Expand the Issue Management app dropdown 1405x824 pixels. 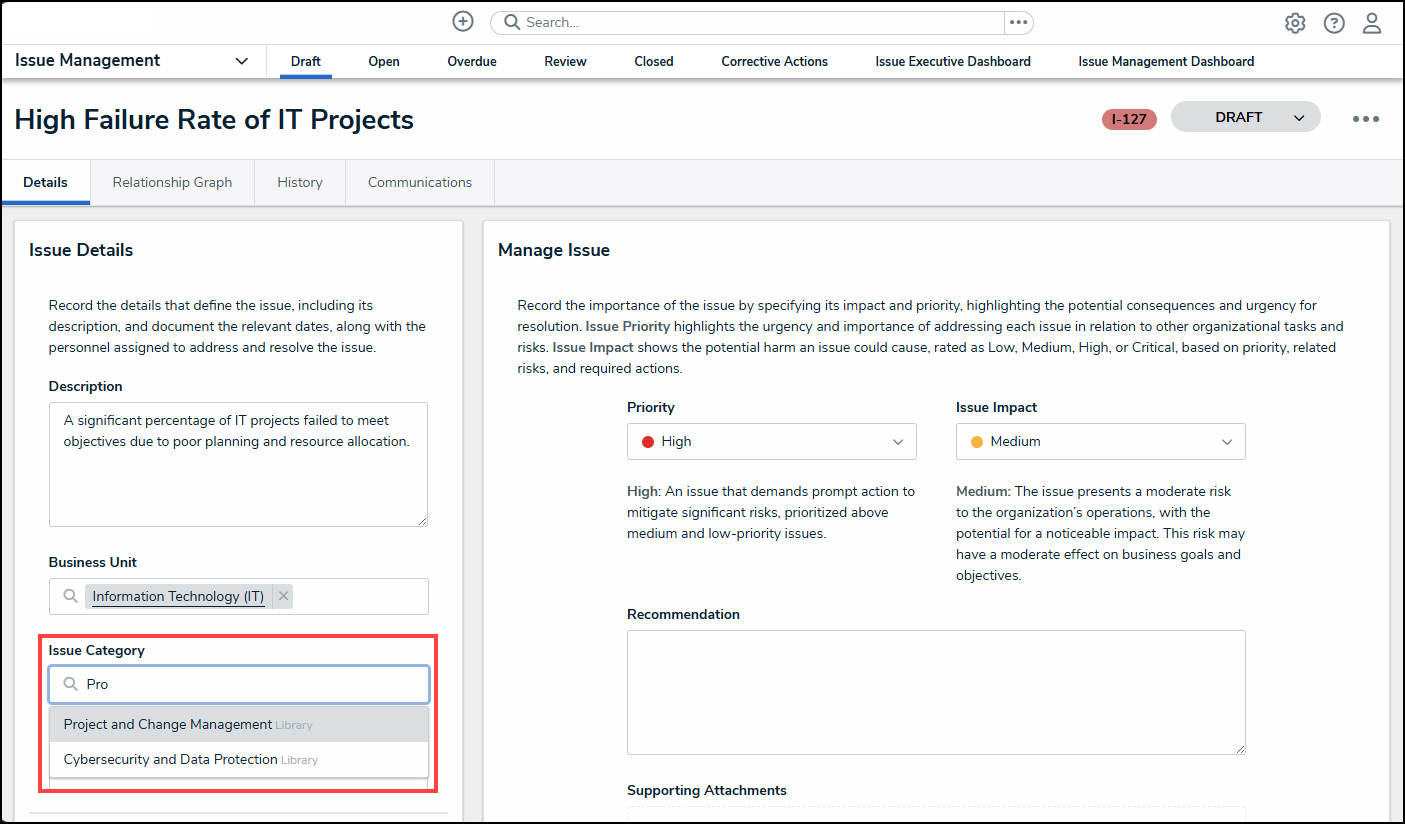click(x=241, y=61)
